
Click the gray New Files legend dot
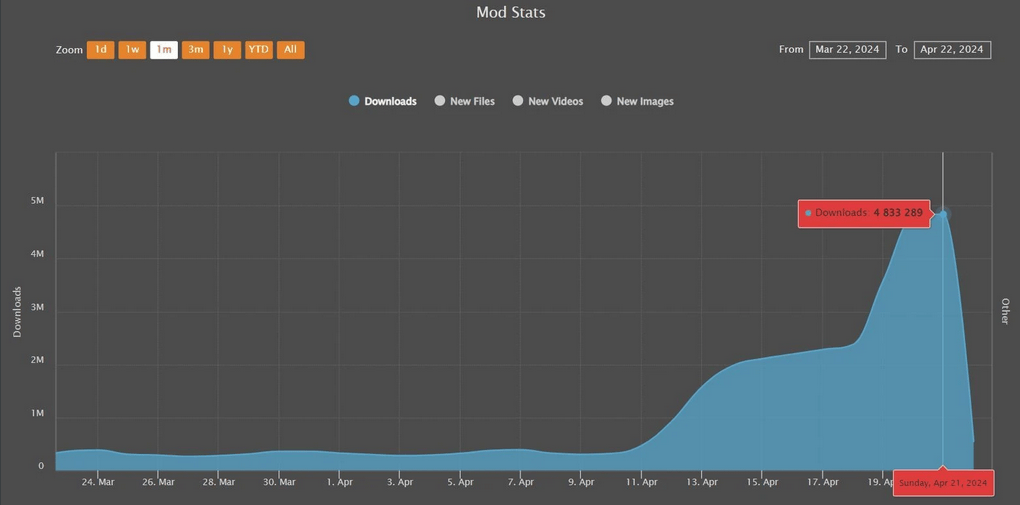439,101
